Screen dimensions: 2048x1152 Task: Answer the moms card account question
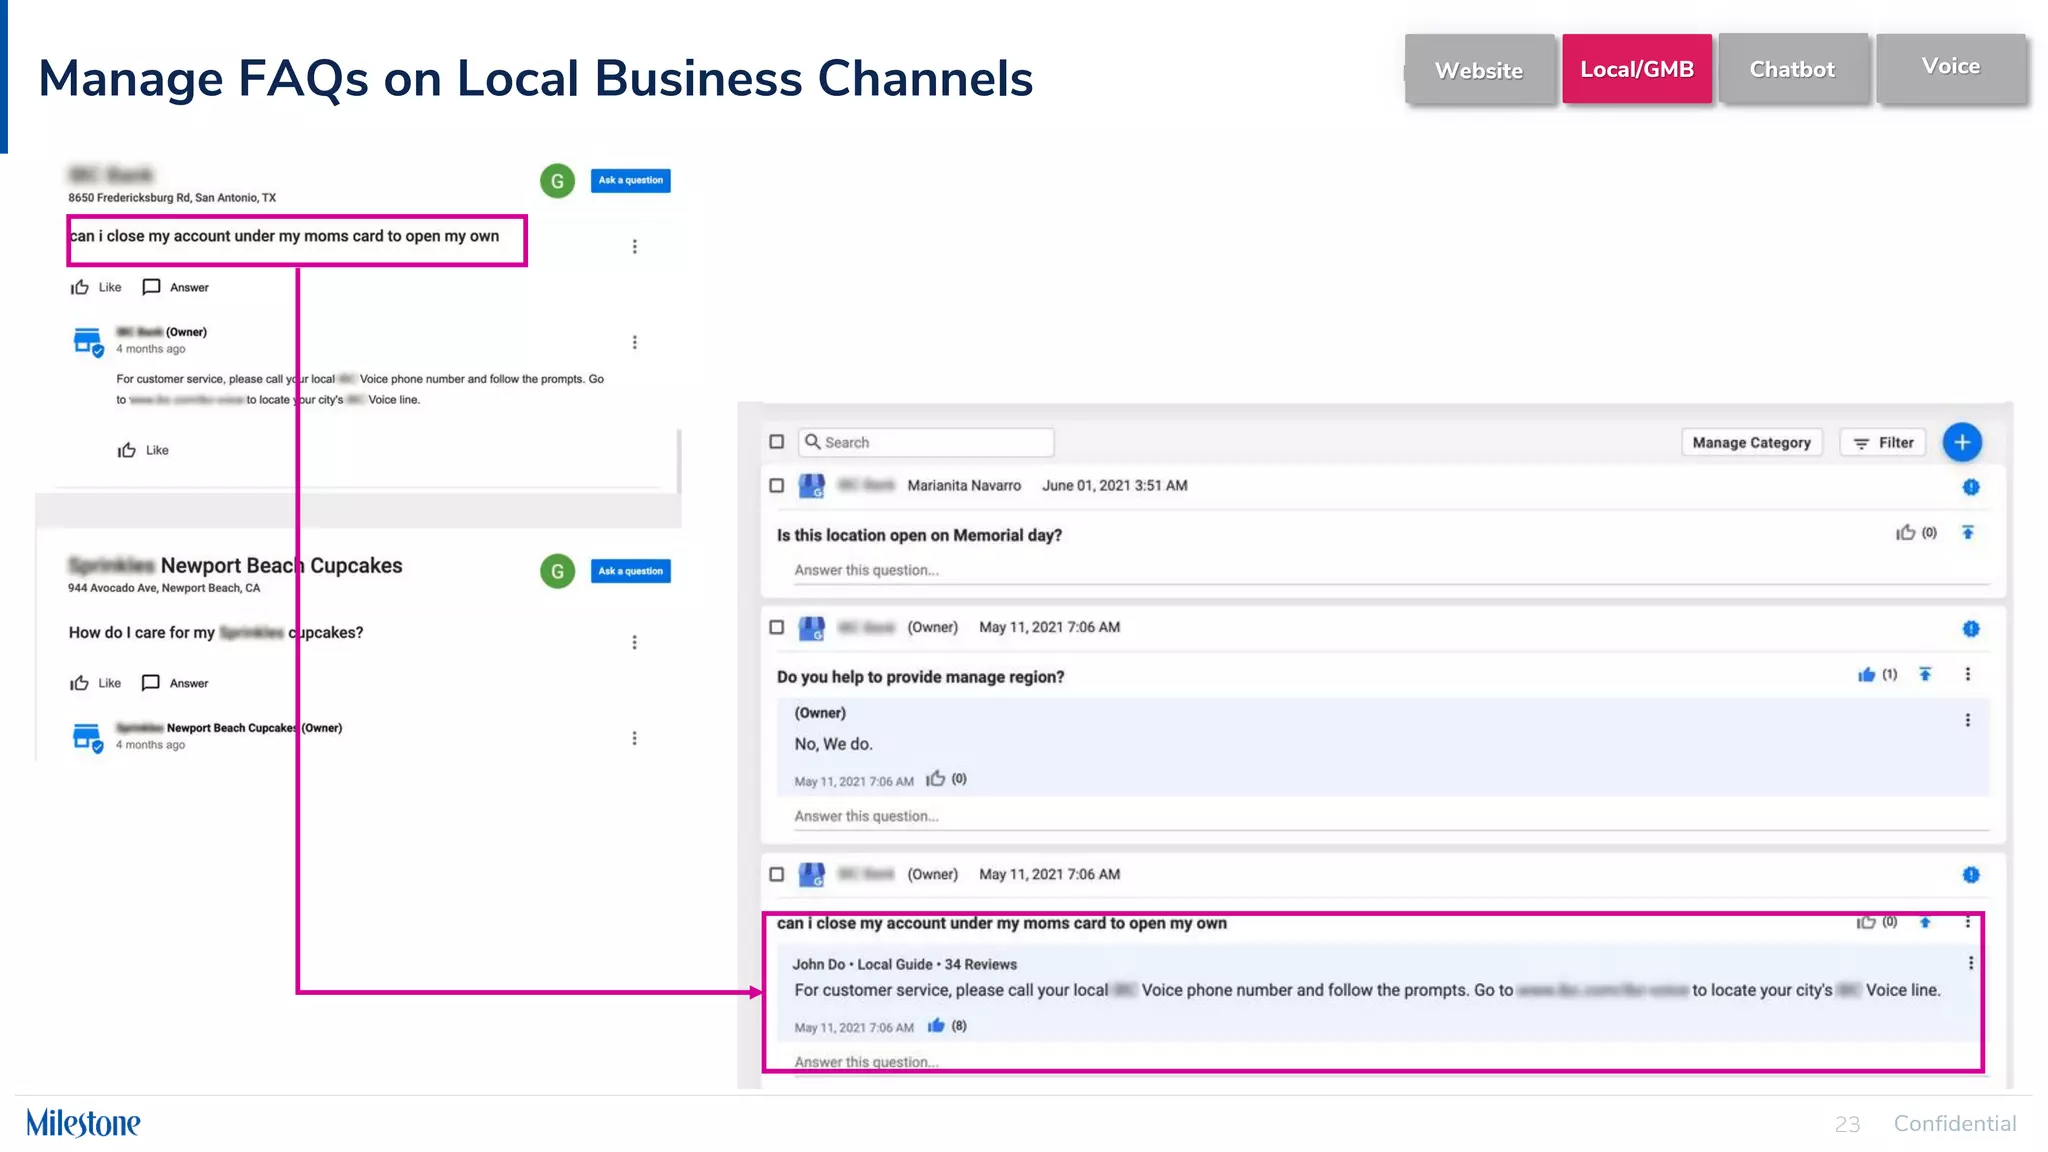pos(176,287)
